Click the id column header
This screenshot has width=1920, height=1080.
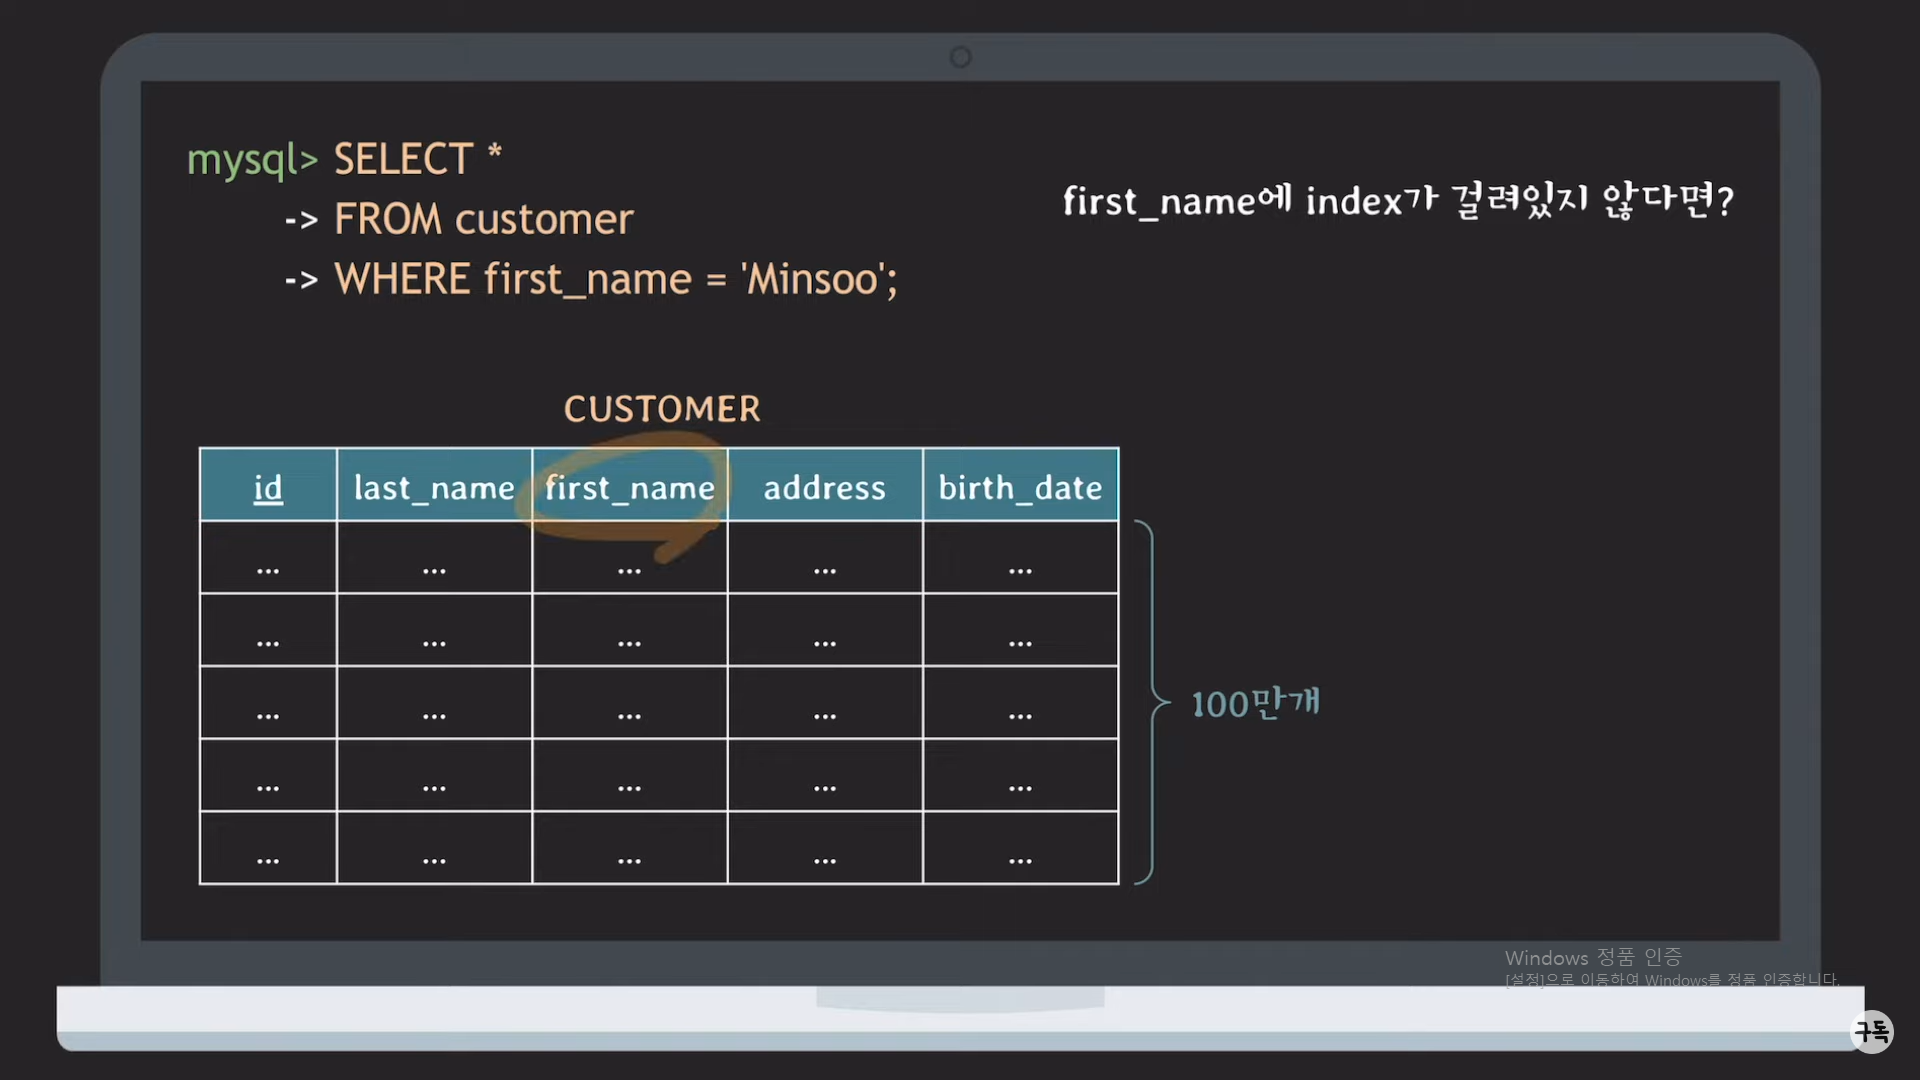[x=268, y=487]
